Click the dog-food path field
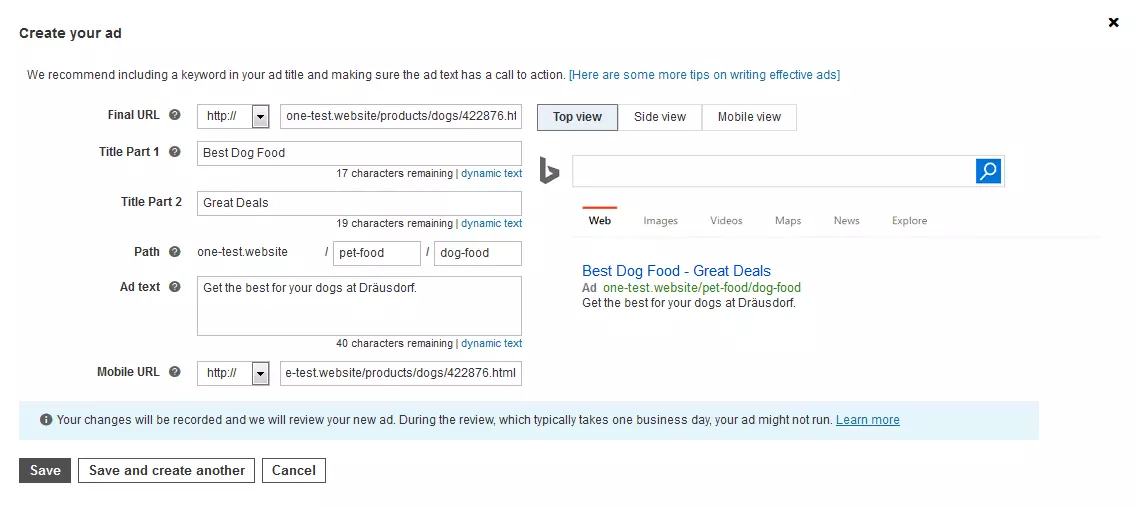 click(x=478, y=253)
